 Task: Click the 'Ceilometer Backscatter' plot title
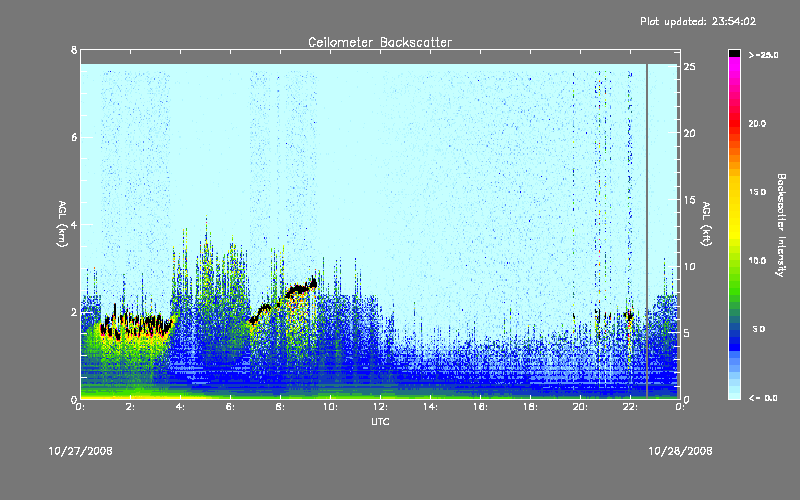380,42
